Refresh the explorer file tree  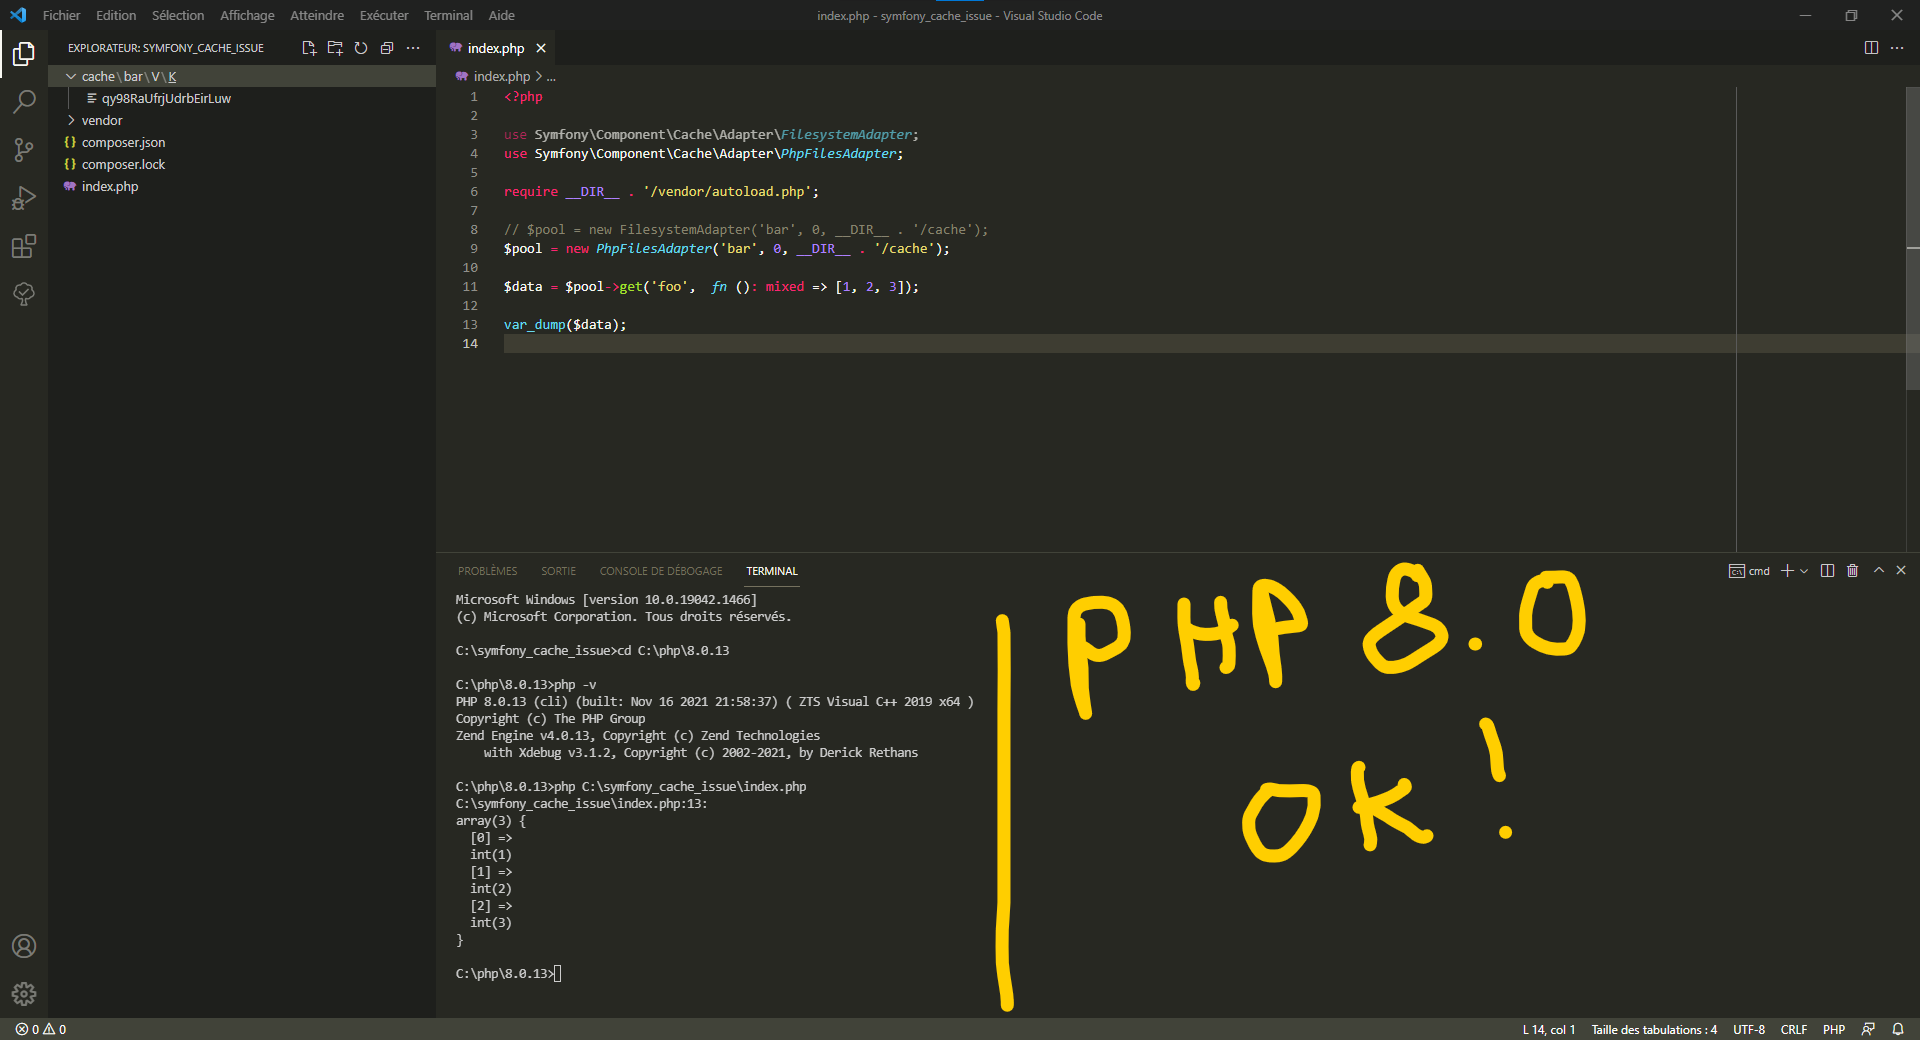click(x=361, y=48)
